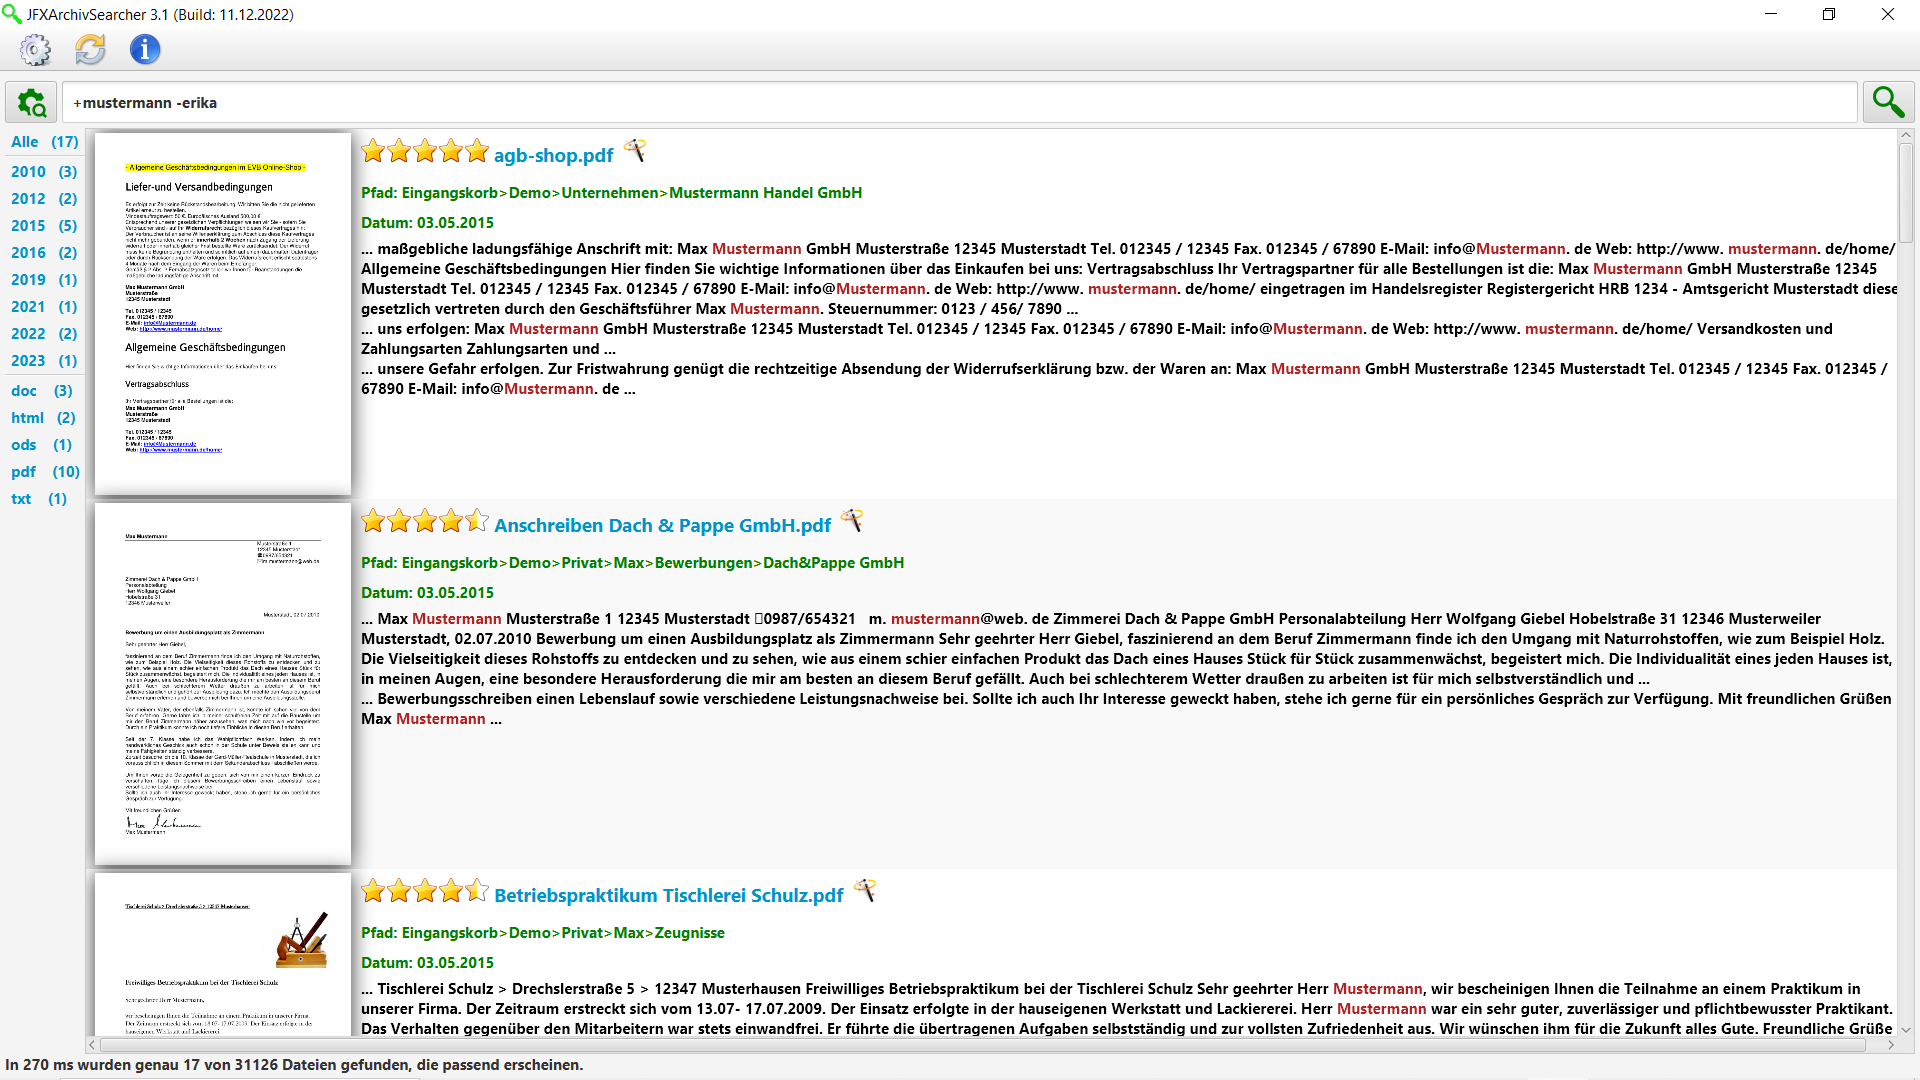Open agb-shop.pdf result link

553,155
